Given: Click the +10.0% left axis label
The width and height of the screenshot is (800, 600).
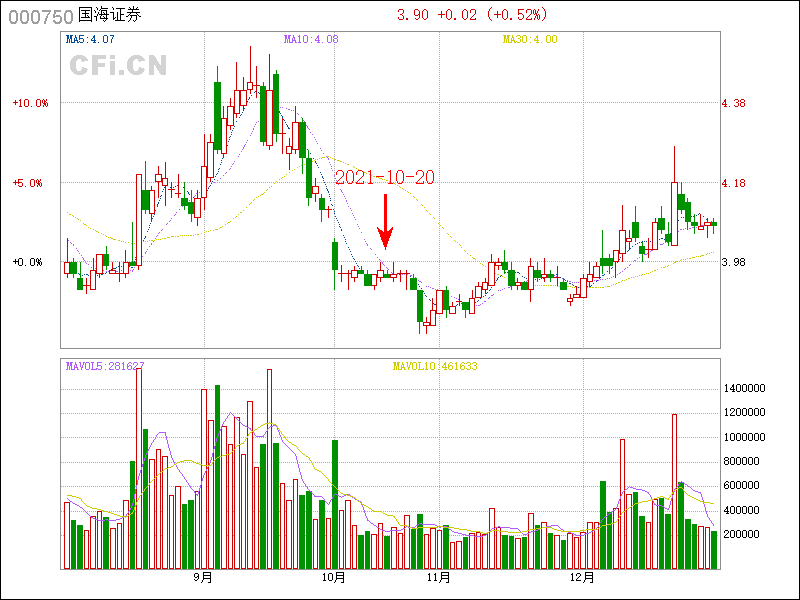Looking at the screenshot, I should coord(30,103).
